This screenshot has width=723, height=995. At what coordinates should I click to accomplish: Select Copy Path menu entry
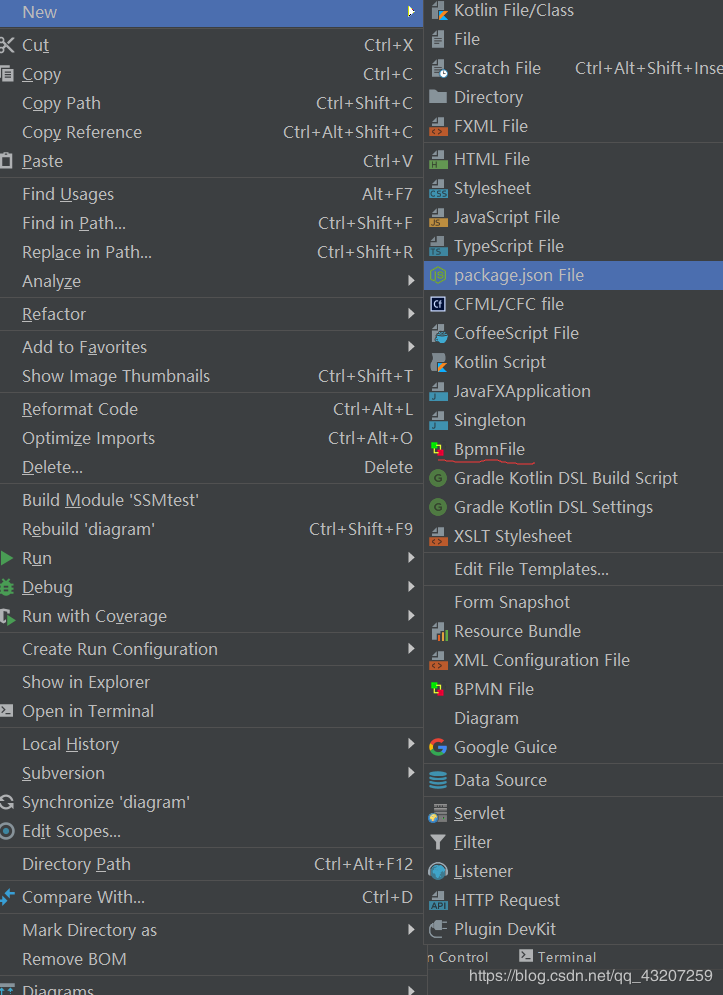61,103
